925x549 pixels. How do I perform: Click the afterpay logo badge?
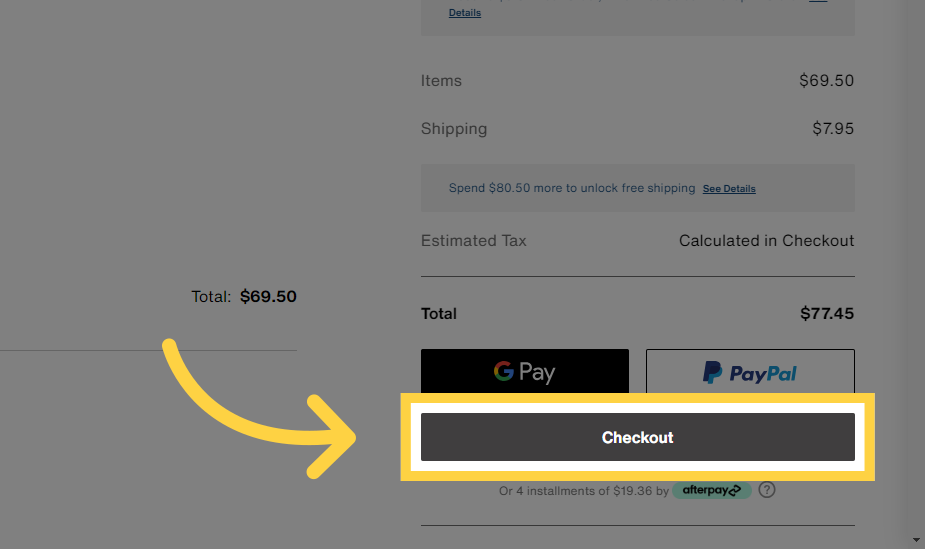pyautogui.click(x=711, y=490)
